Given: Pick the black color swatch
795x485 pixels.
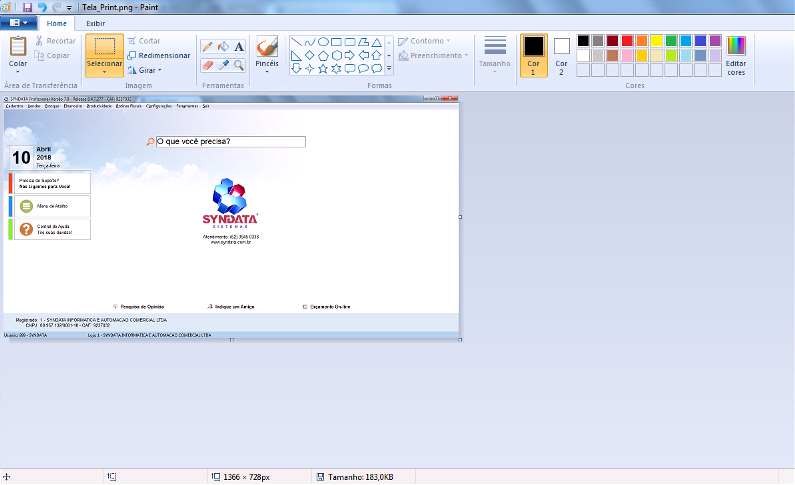Looking at the screenshot, I should [x=583, y=41].
